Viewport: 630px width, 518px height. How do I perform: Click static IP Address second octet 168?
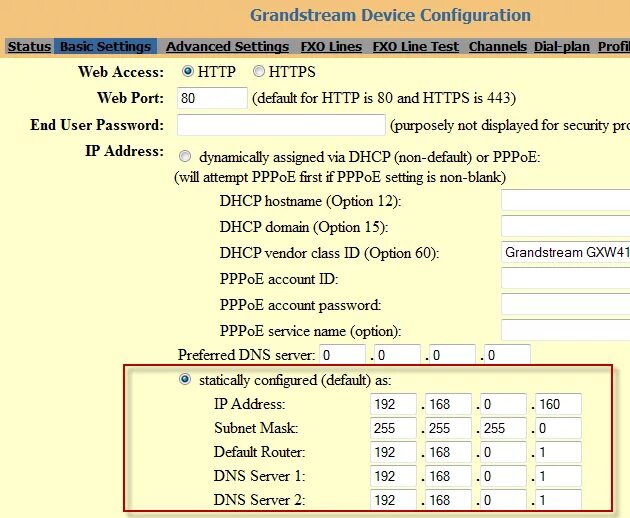(x=448, y=404)
